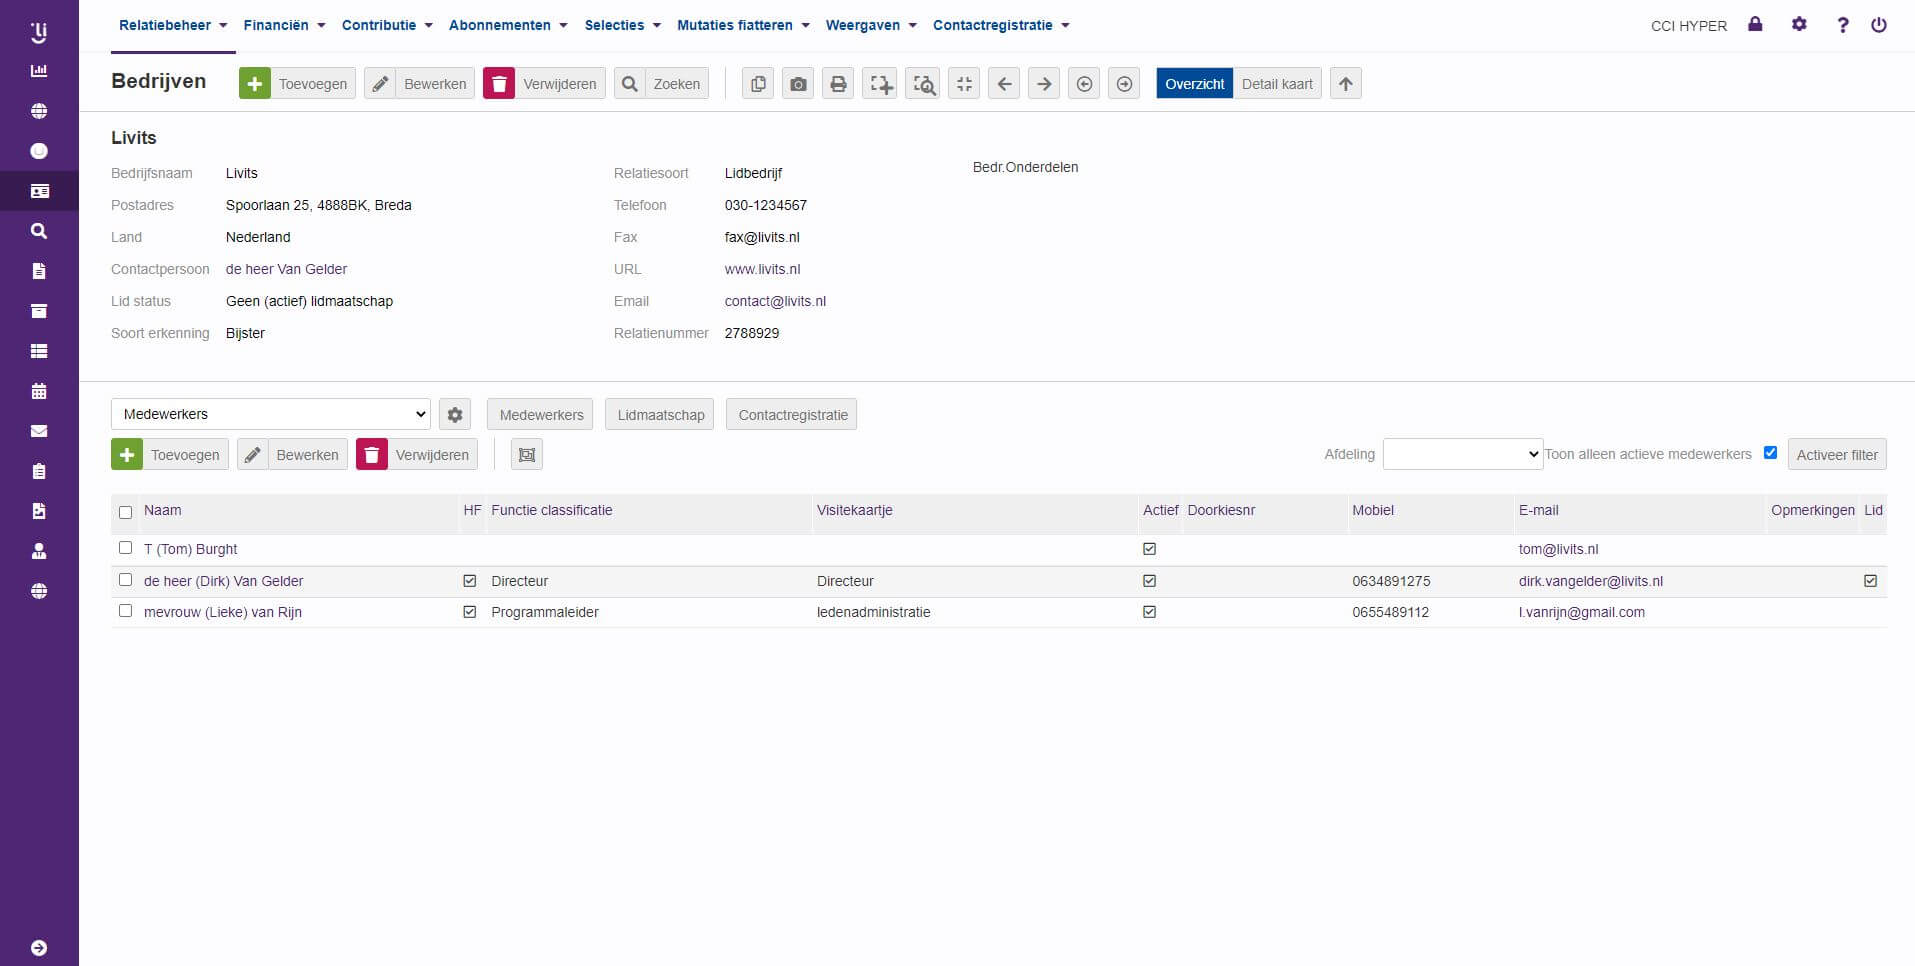Click the add-selection icon with plus
This screenshot has height=966, width=1915.
880,84
